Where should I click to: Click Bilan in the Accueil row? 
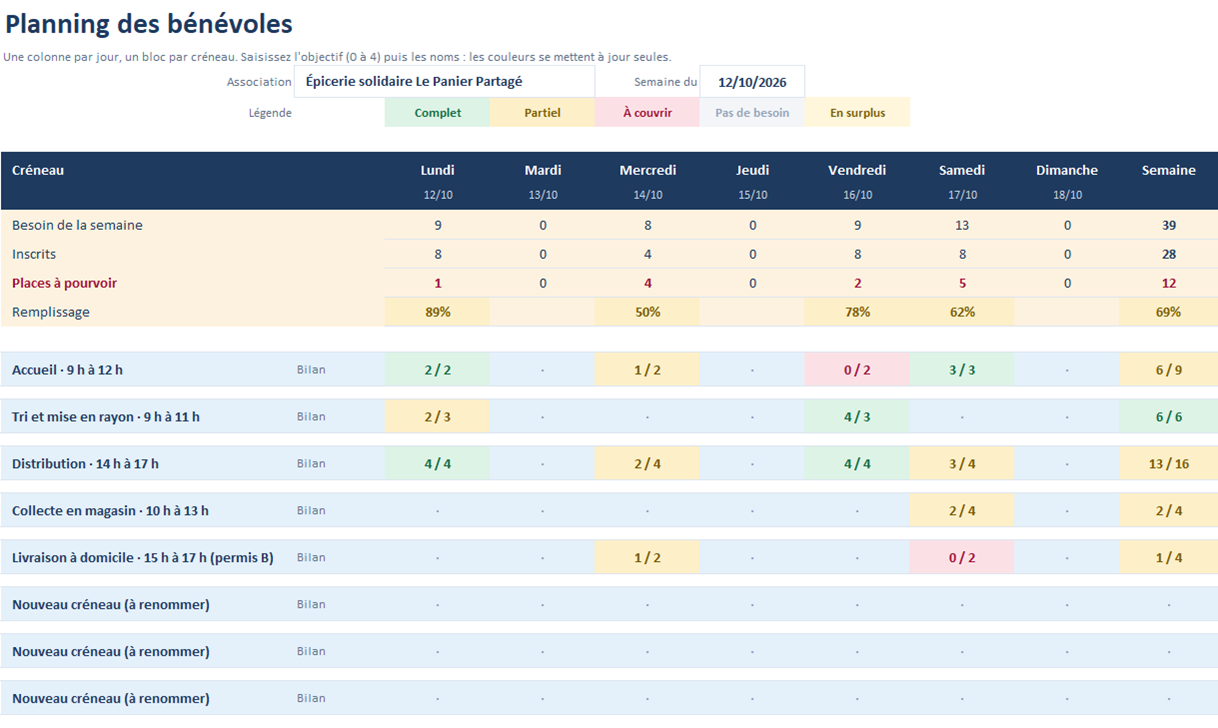click(x=311, y=370)
